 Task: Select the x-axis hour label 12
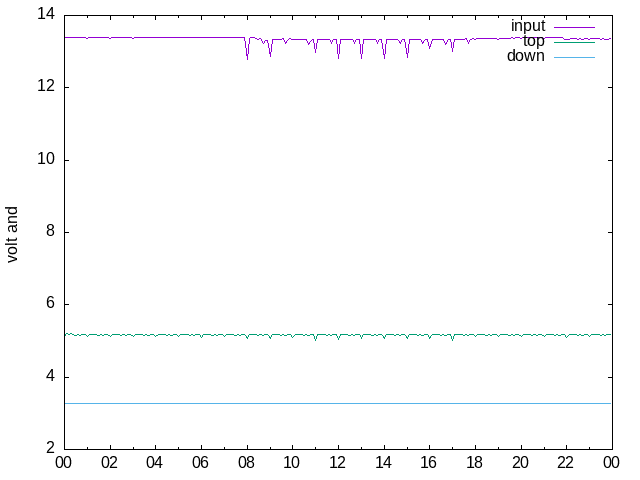[x=338, y=464]
